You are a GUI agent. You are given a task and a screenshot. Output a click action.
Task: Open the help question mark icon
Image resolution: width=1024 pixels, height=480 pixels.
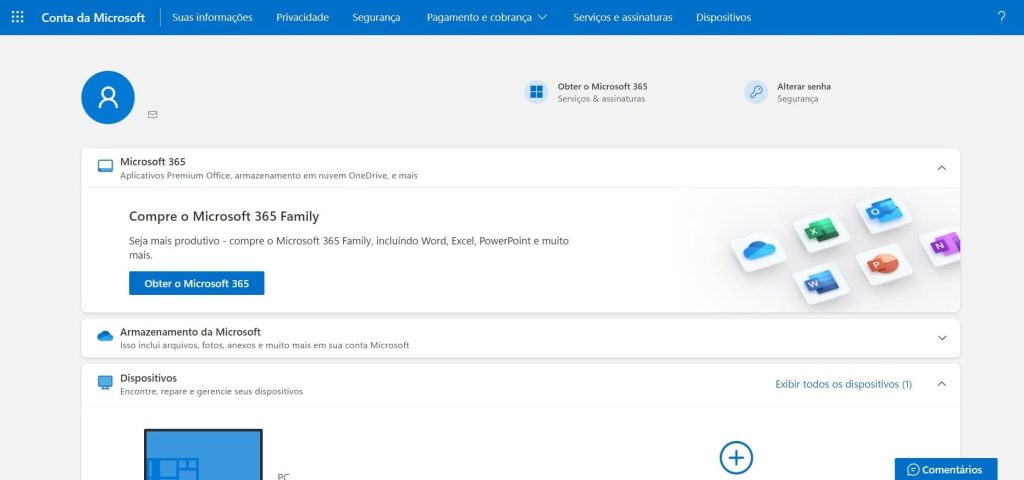pos(1001,18)
